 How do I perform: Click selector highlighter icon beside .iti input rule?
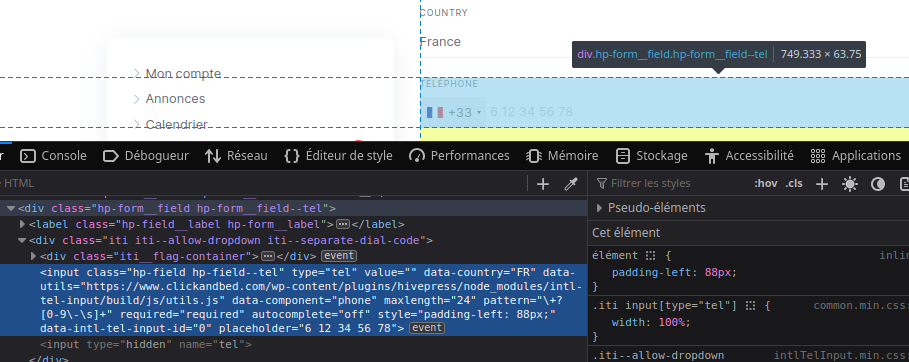point(750,306)
